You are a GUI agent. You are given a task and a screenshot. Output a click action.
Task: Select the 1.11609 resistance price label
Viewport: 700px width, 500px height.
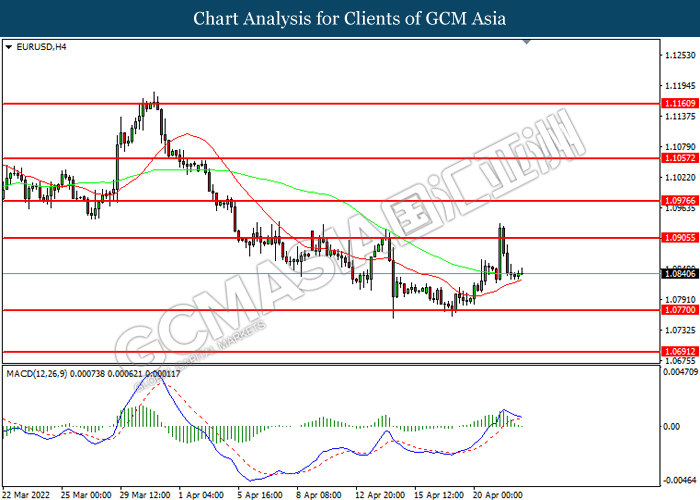(680, 104)
